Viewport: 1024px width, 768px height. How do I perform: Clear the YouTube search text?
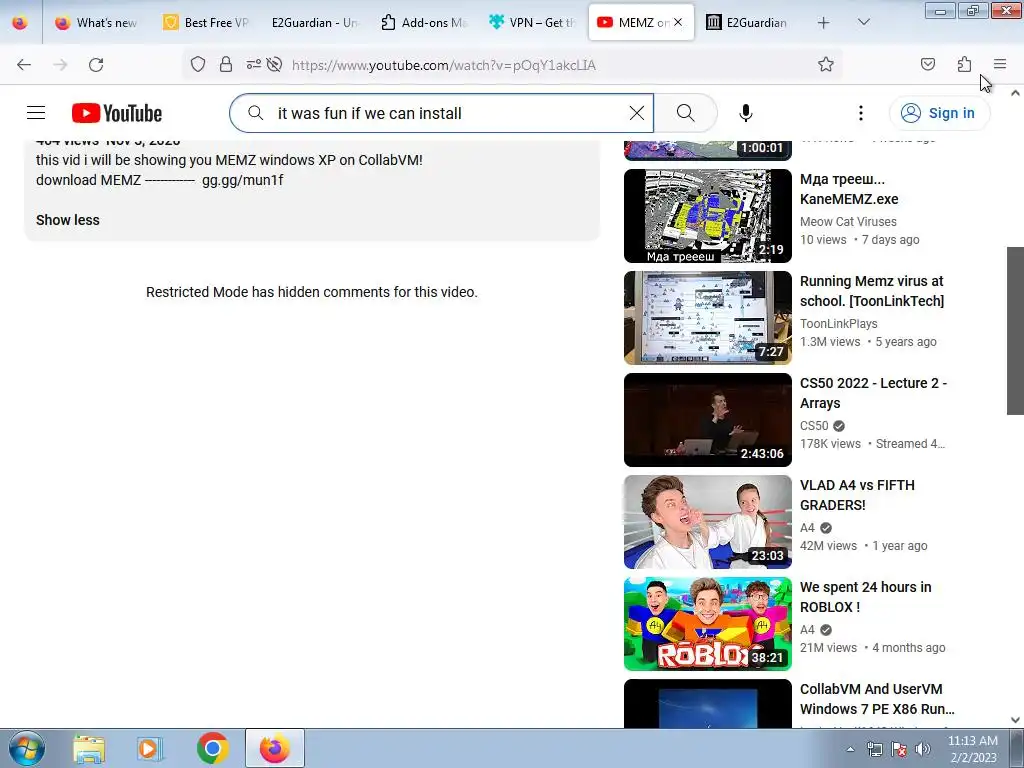pos(637,113)
